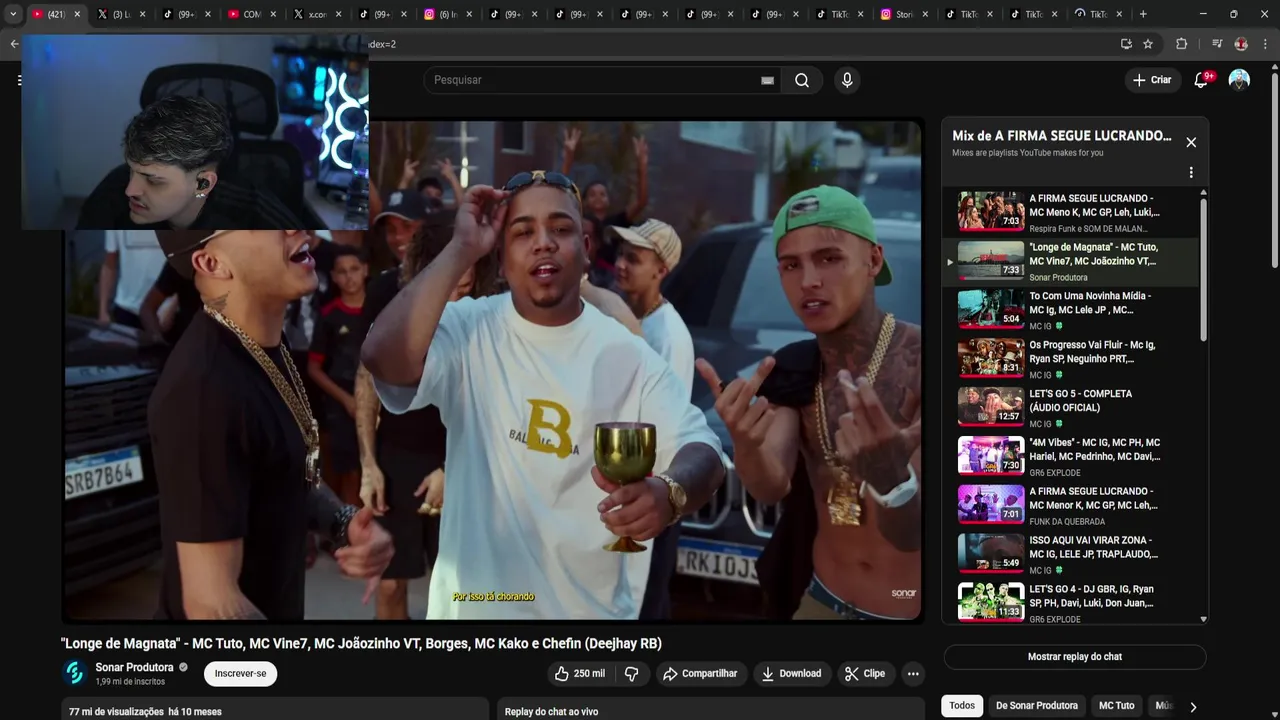Click the Compartilhar share button

[700, 674]
